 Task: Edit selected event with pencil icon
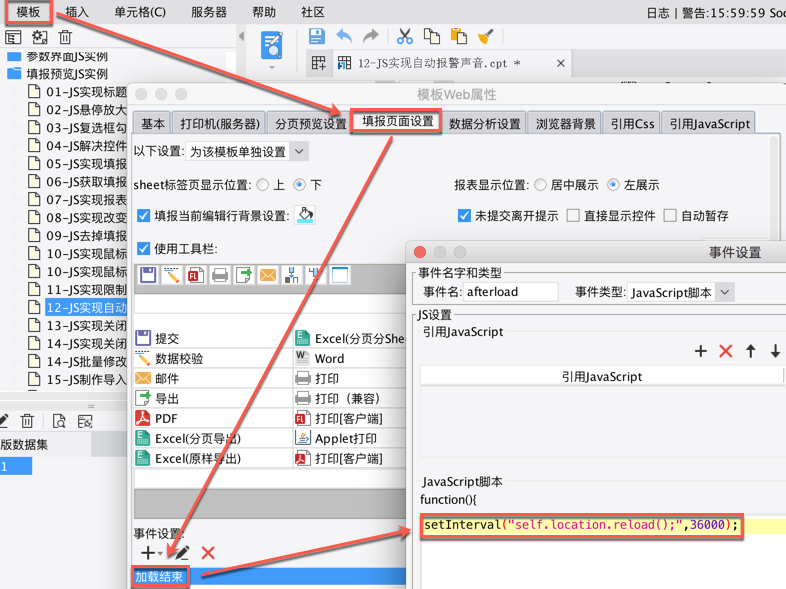point(181,553)
